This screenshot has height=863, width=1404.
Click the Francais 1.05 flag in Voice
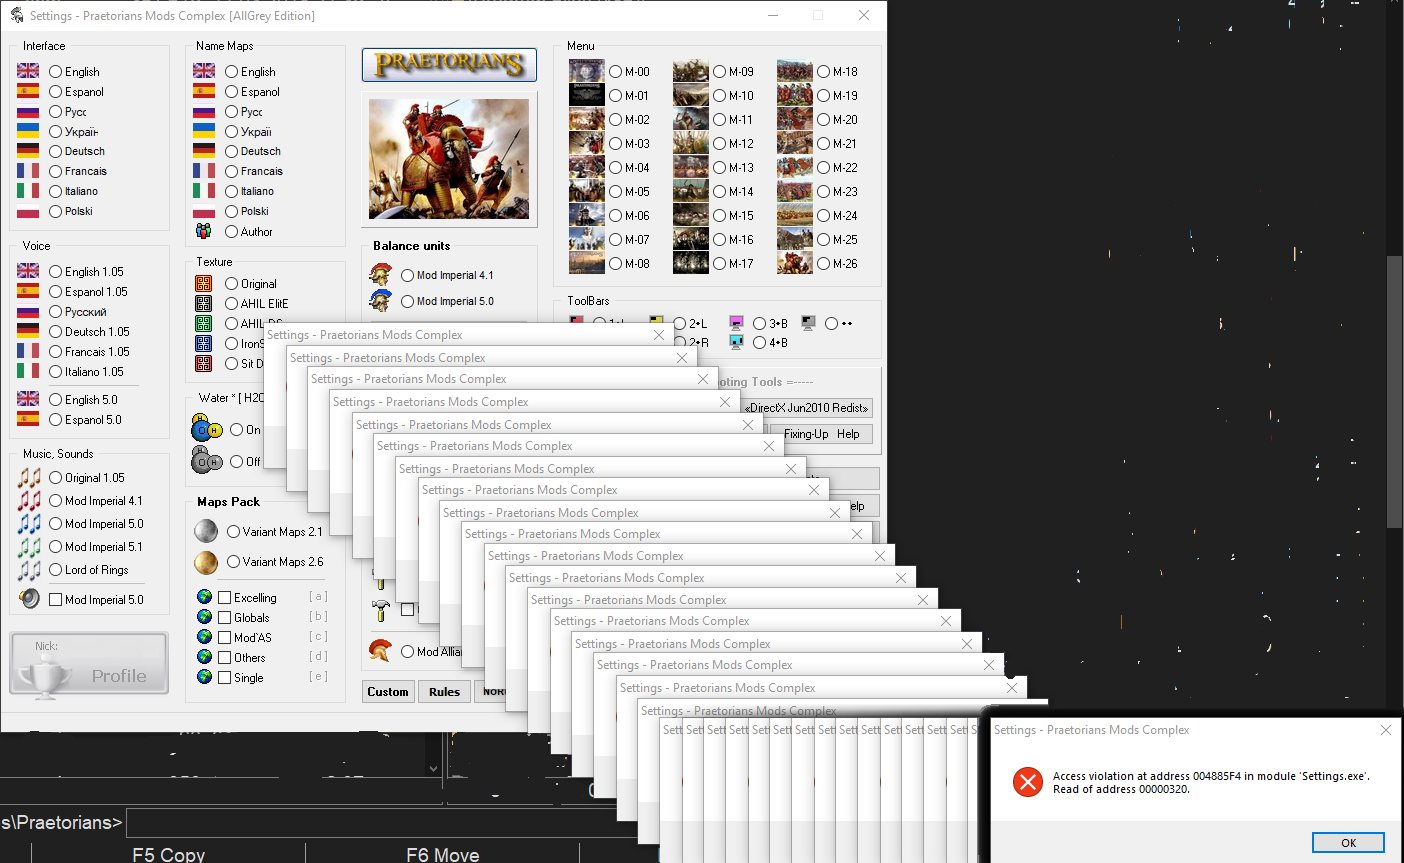(28, 351)
